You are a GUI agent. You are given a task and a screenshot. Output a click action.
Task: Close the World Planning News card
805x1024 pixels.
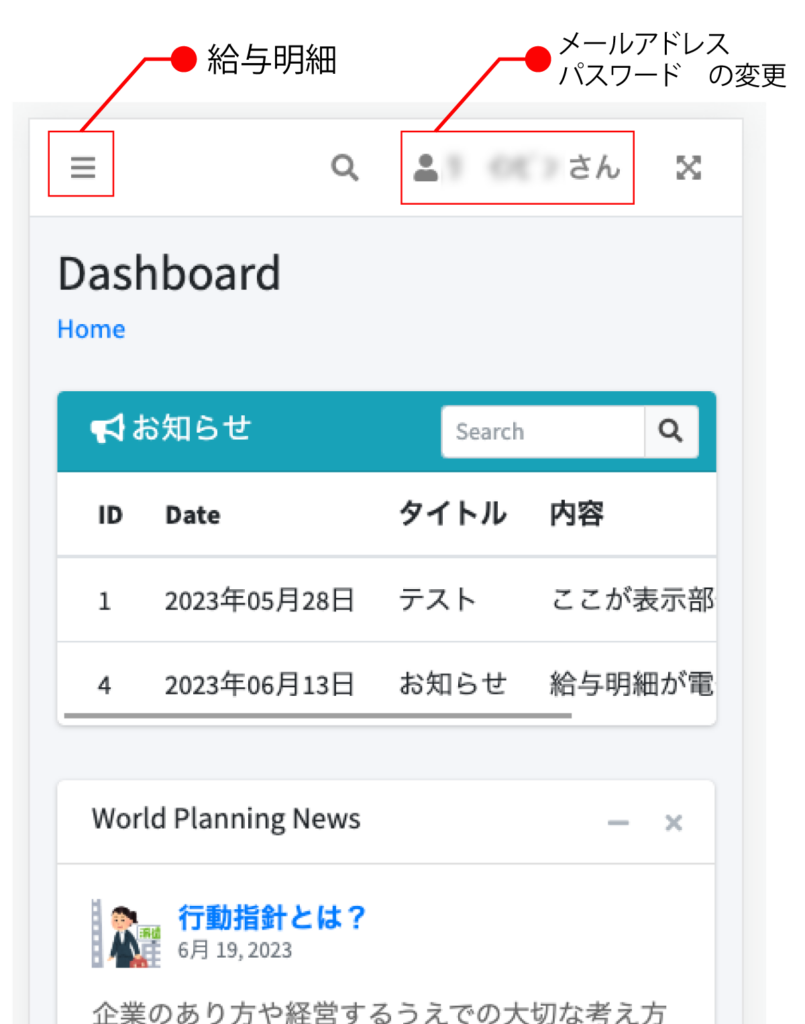(x=674, y=823)
